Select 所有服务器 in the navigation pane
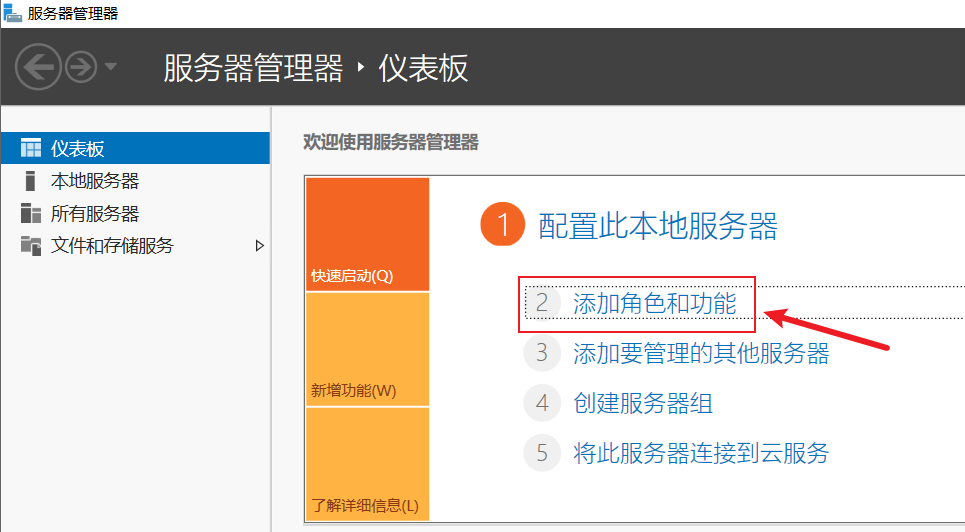 pyautogui.click(x=135, y=213)
